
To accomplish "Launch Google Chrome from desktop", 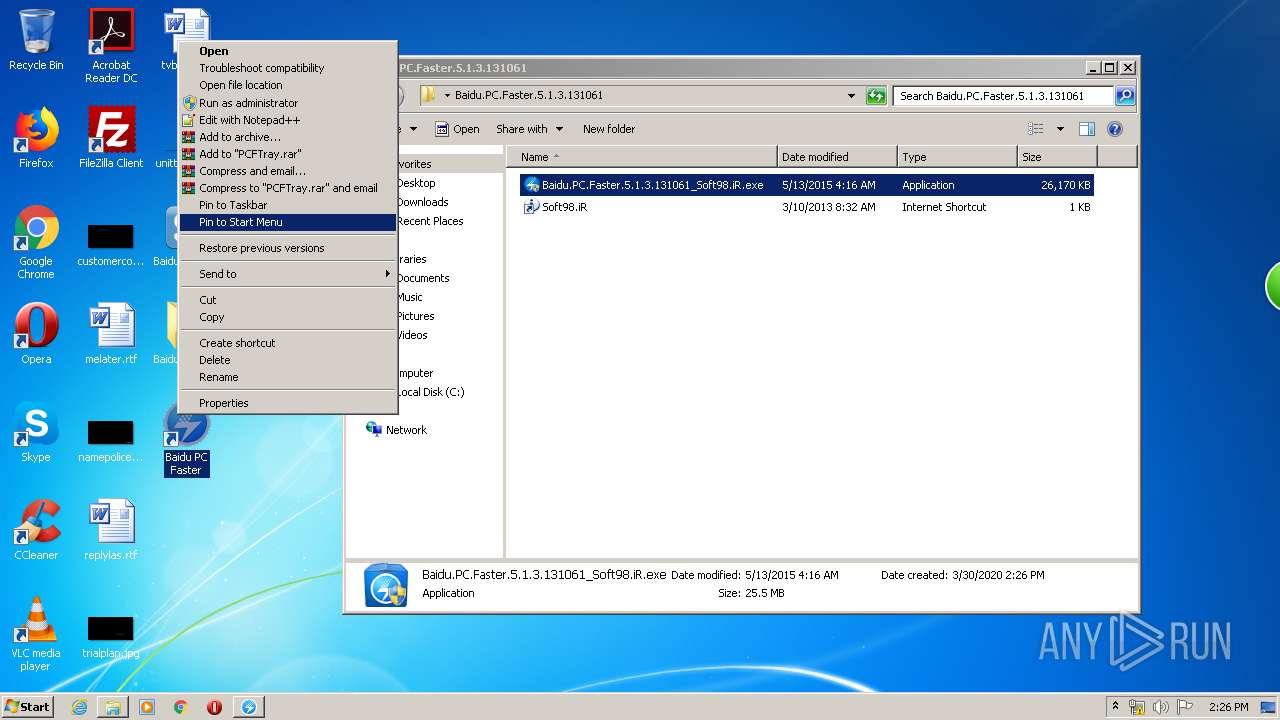I will (x=36, y=243).
